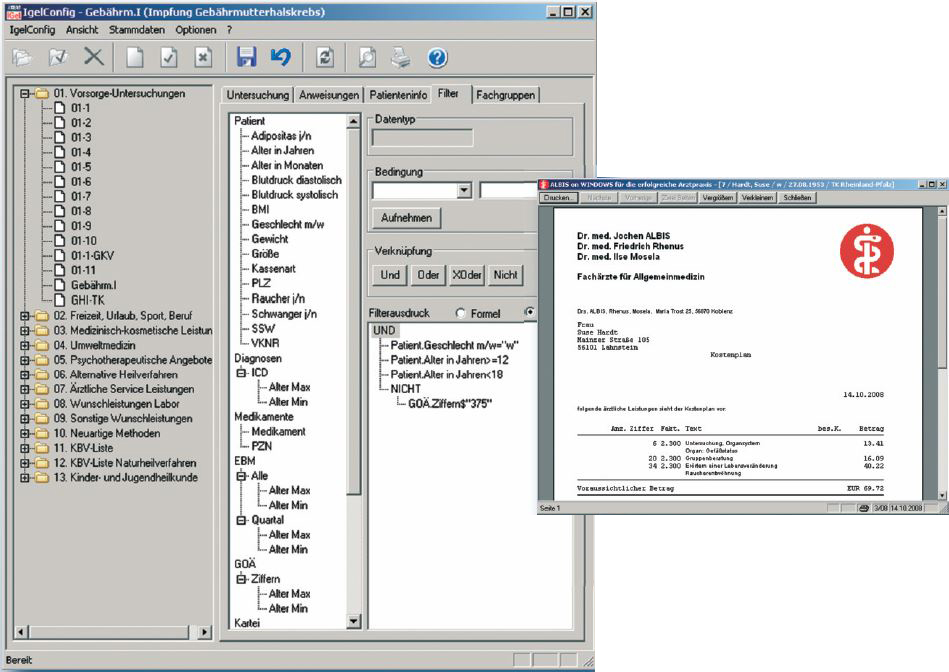Viewport: 949px width, 672px height.
Task: Click the Und link button
Action: point(390,275)
